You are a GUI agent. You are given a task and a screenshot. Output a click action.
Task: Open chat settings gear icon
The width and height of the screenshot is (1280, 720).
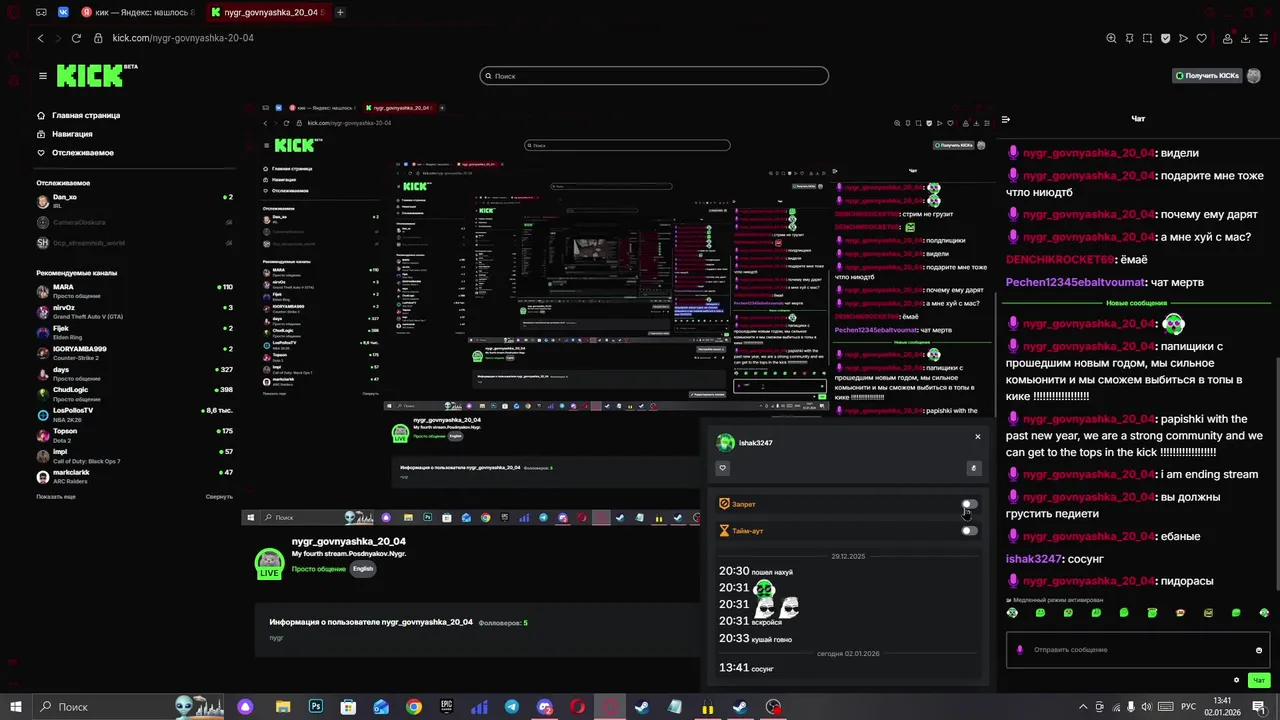tap(1236, 680)
